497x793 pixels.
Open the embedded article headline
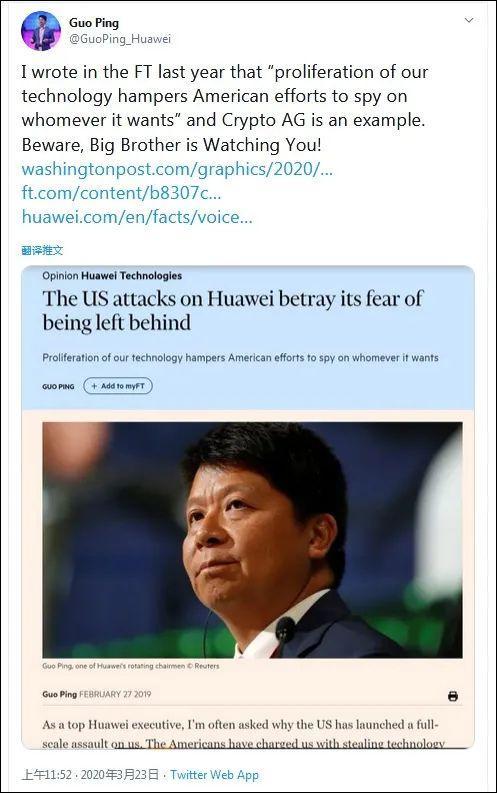point(232,311)
